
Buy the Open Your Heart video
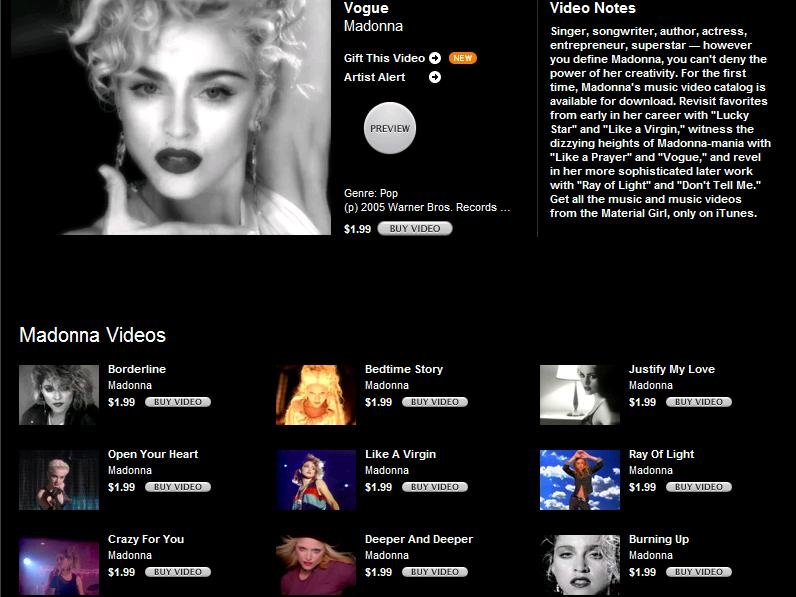pyautogui.click(x=178, y=487)
